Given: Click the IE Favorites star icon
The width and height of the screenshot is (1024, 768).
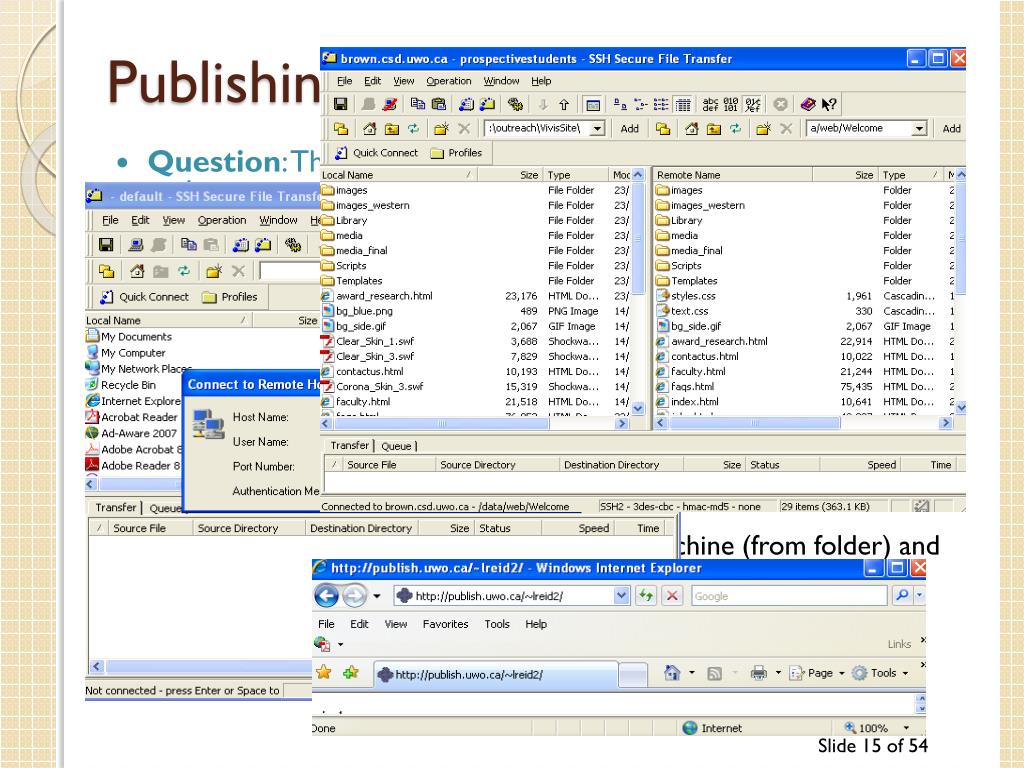Looking at the screenshot, I should tap(324, 672).
